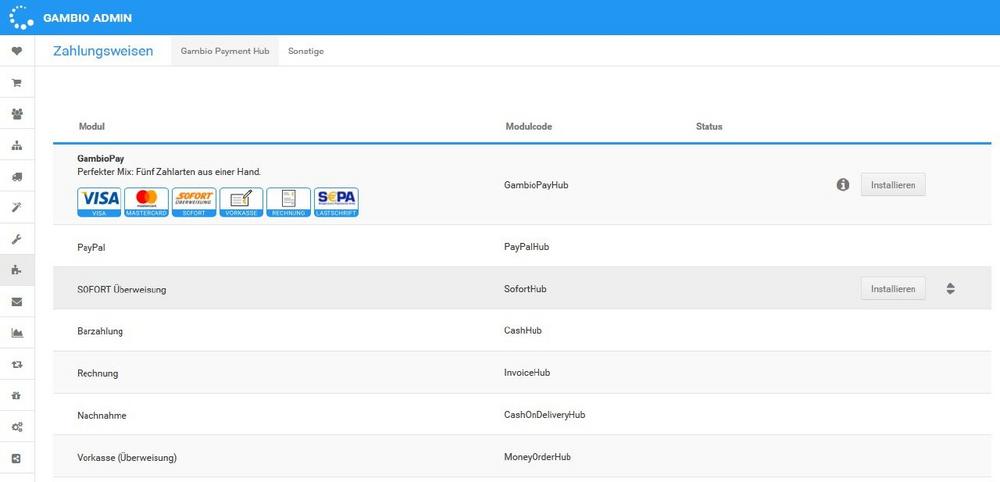1000x482 pixels.
Task: Select the Vorkasse (Überweisung) module row
Action: click(x=522, y=456)
